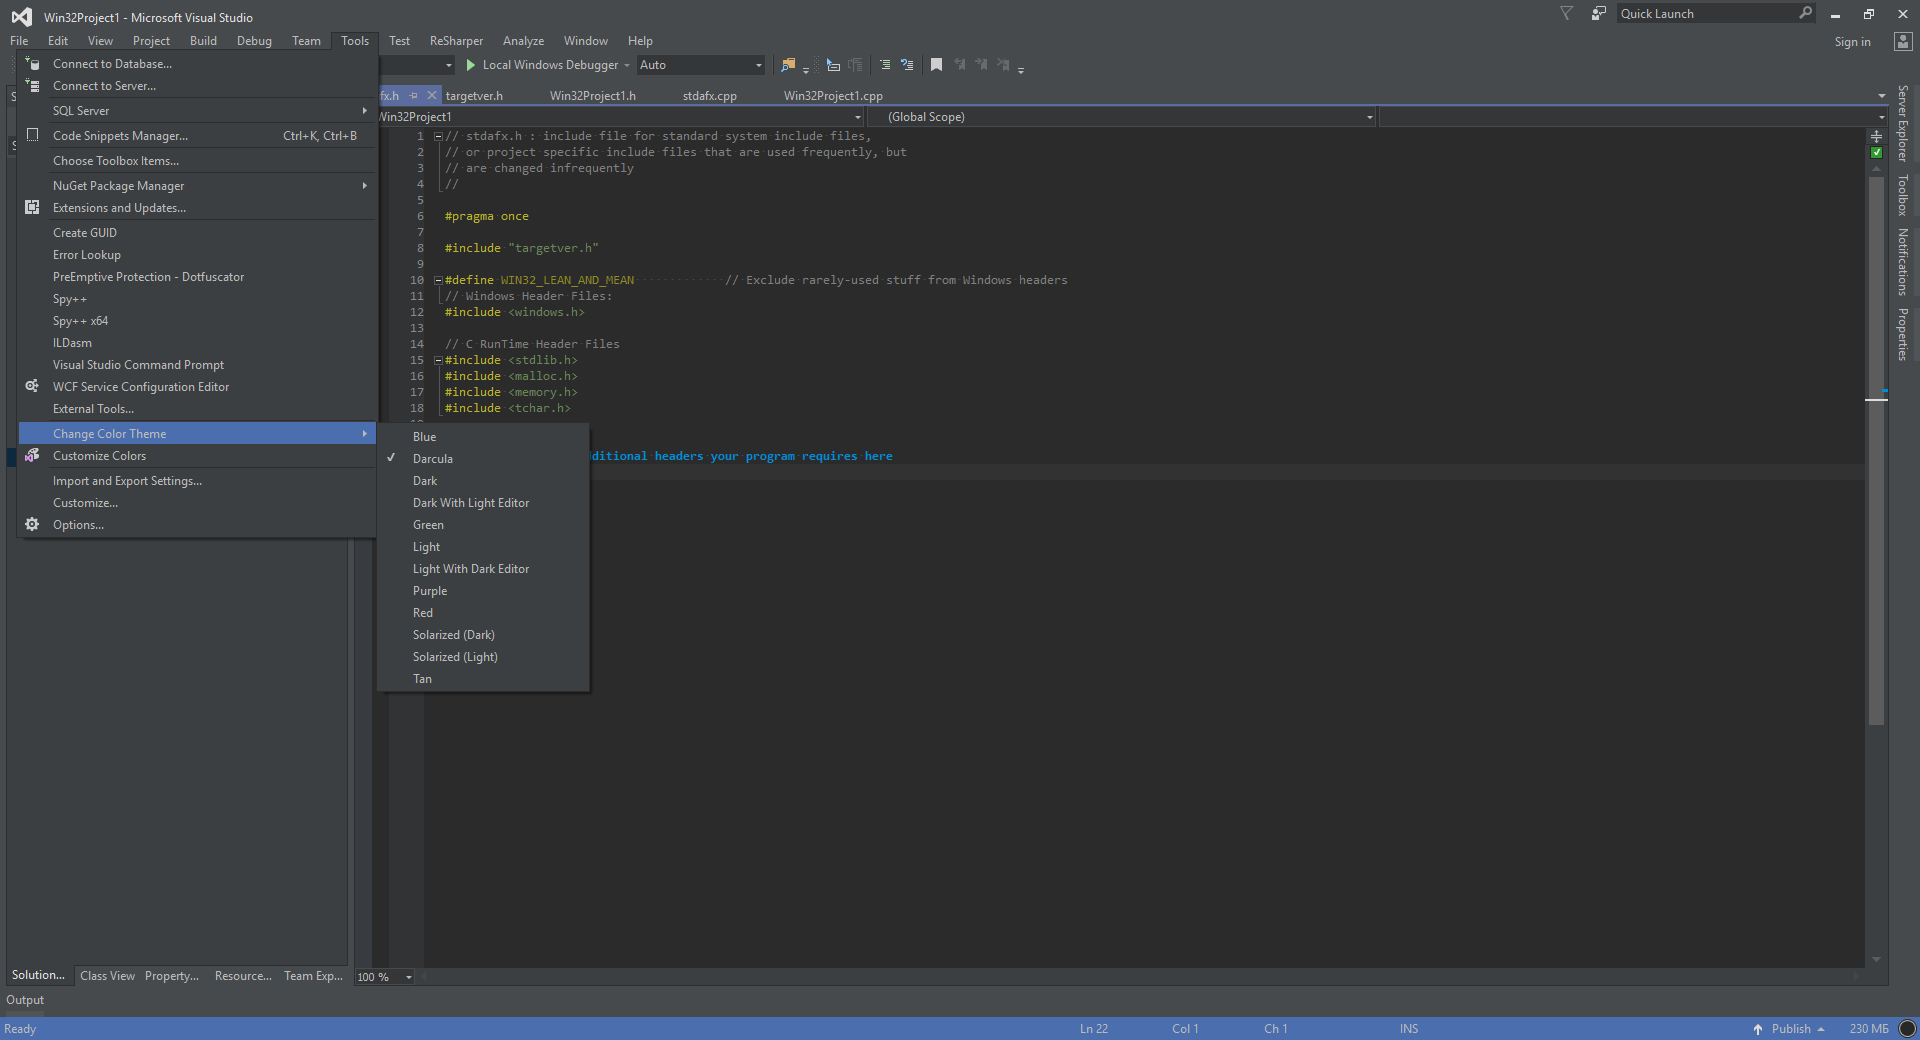
Task: Choose the Solarized (Dark) theme
Action: coord(483,635)
